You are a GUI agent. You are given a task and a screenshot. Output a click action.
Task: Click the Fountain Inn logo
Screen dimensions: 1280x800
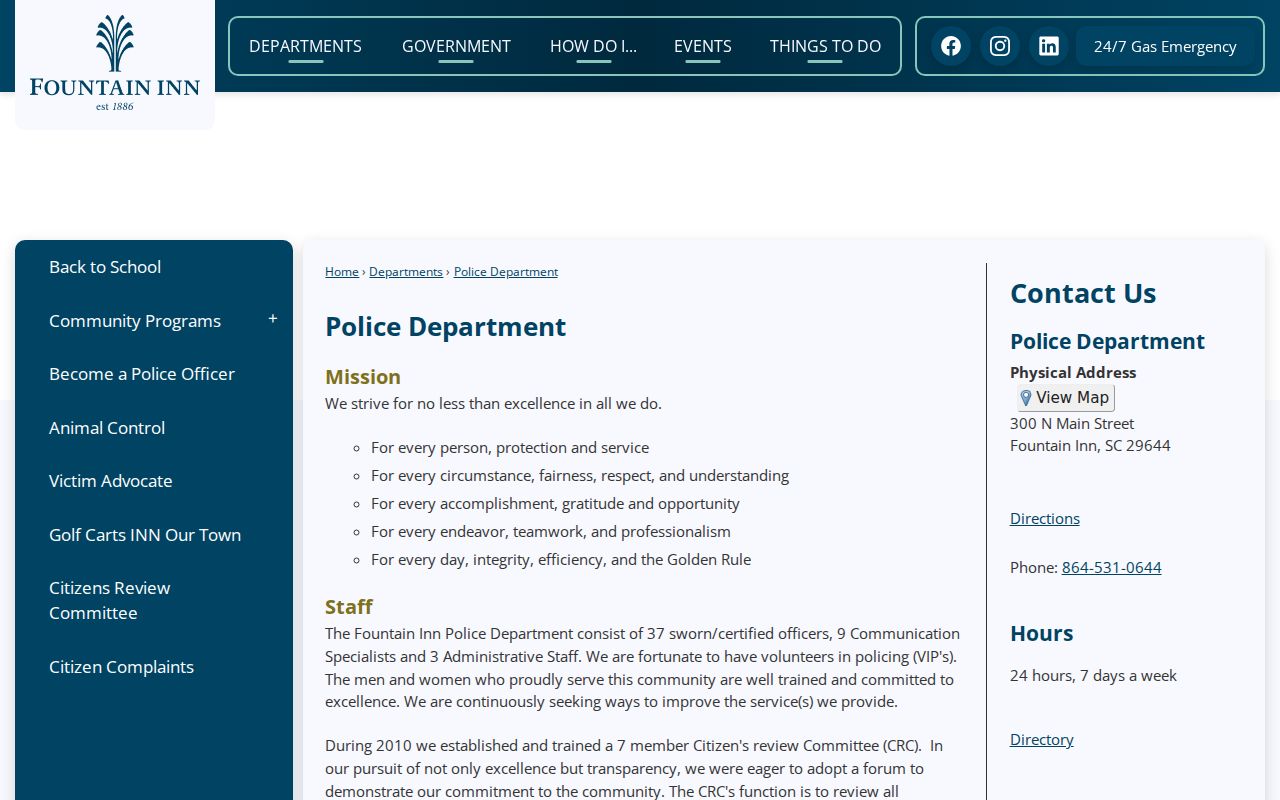pyautogui.click(x=115, y=62)
